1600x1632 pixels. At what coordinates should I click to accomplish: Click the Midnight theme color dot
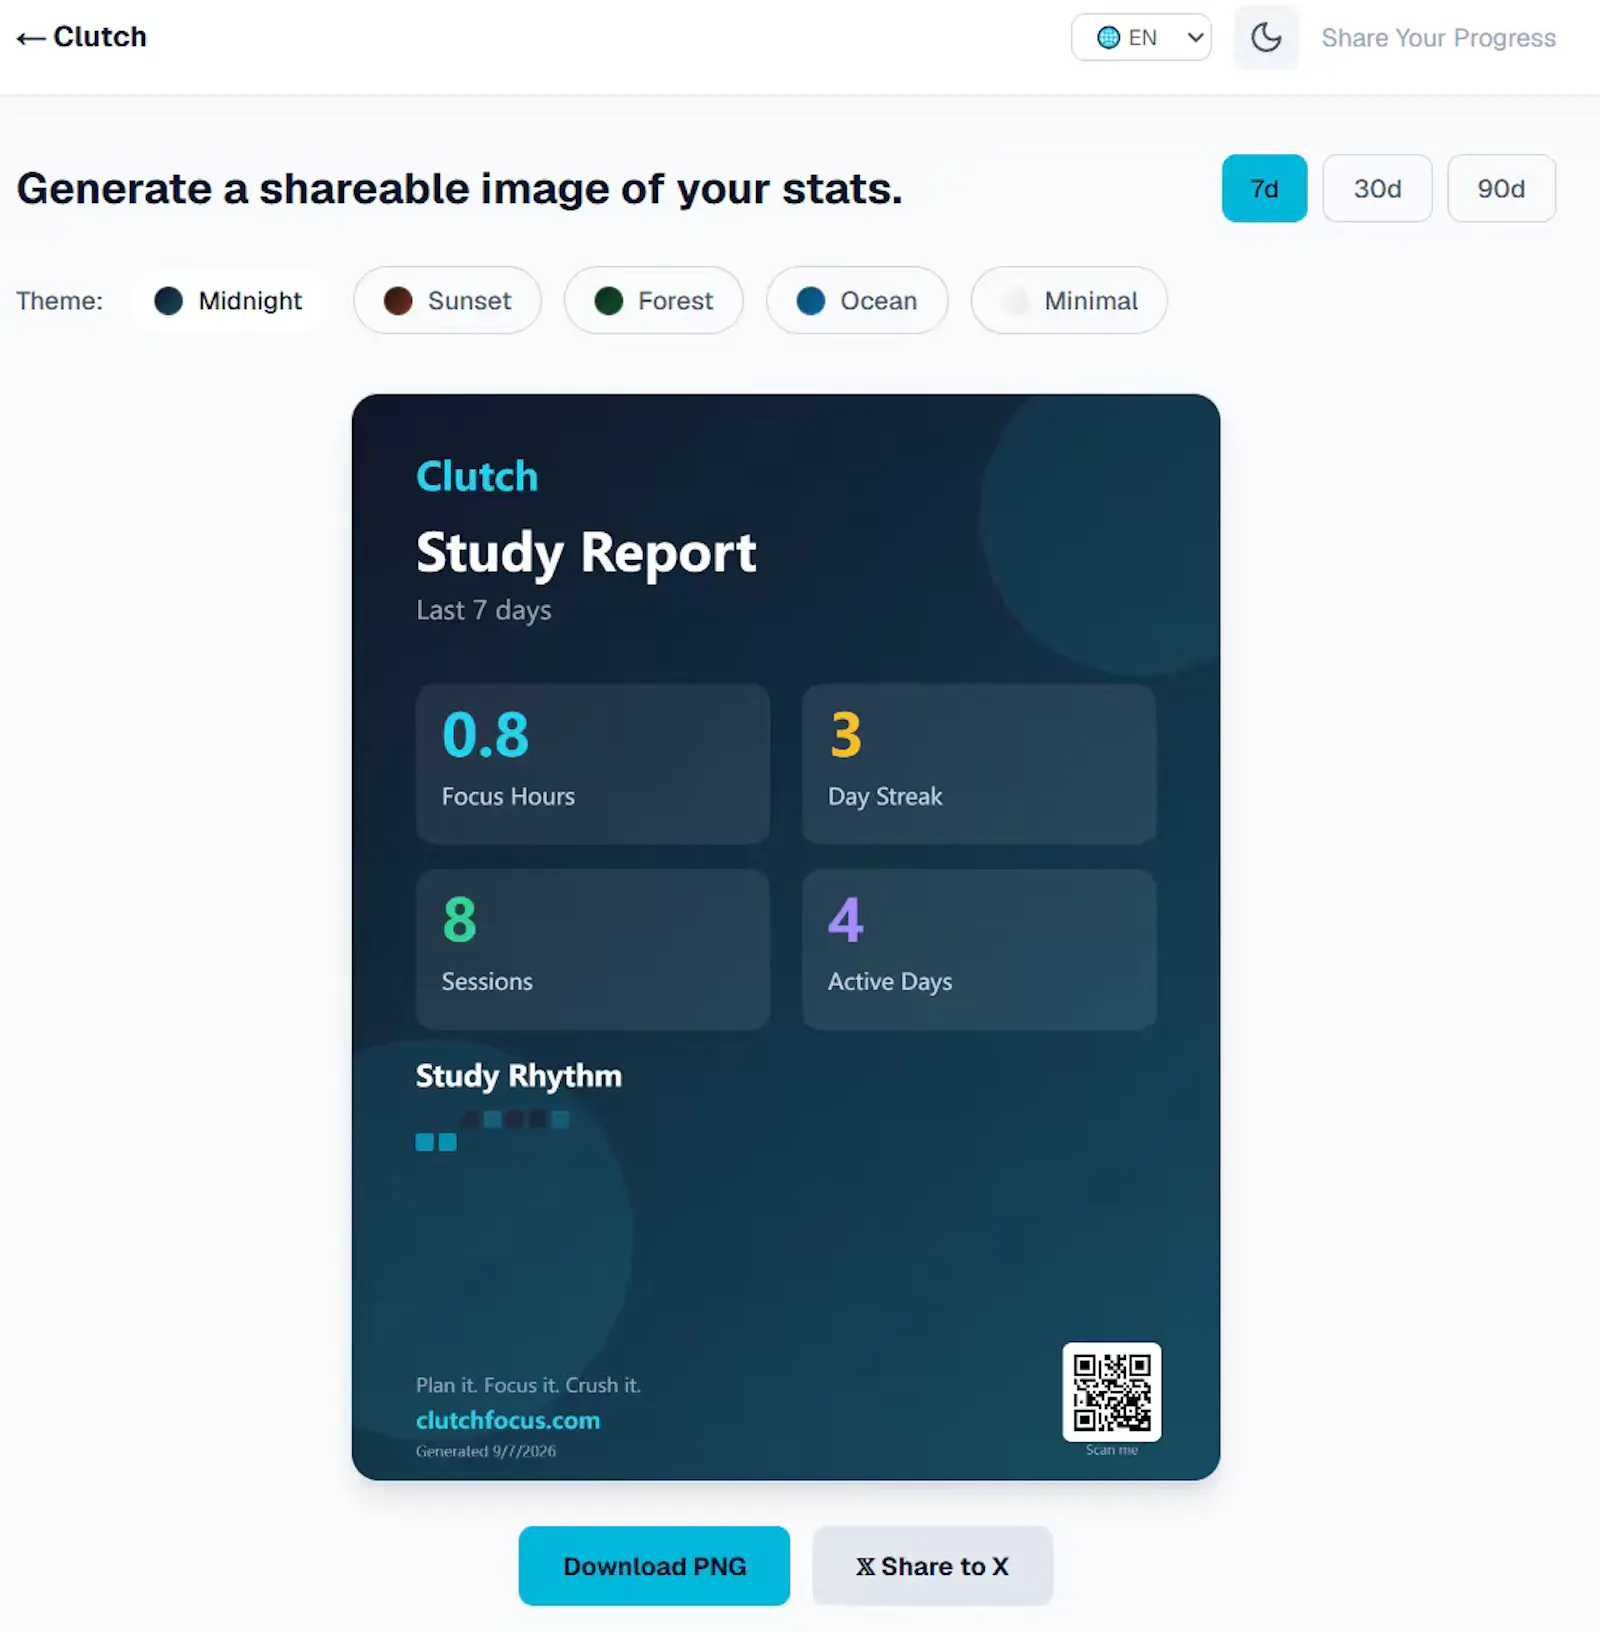coord(169,301)
